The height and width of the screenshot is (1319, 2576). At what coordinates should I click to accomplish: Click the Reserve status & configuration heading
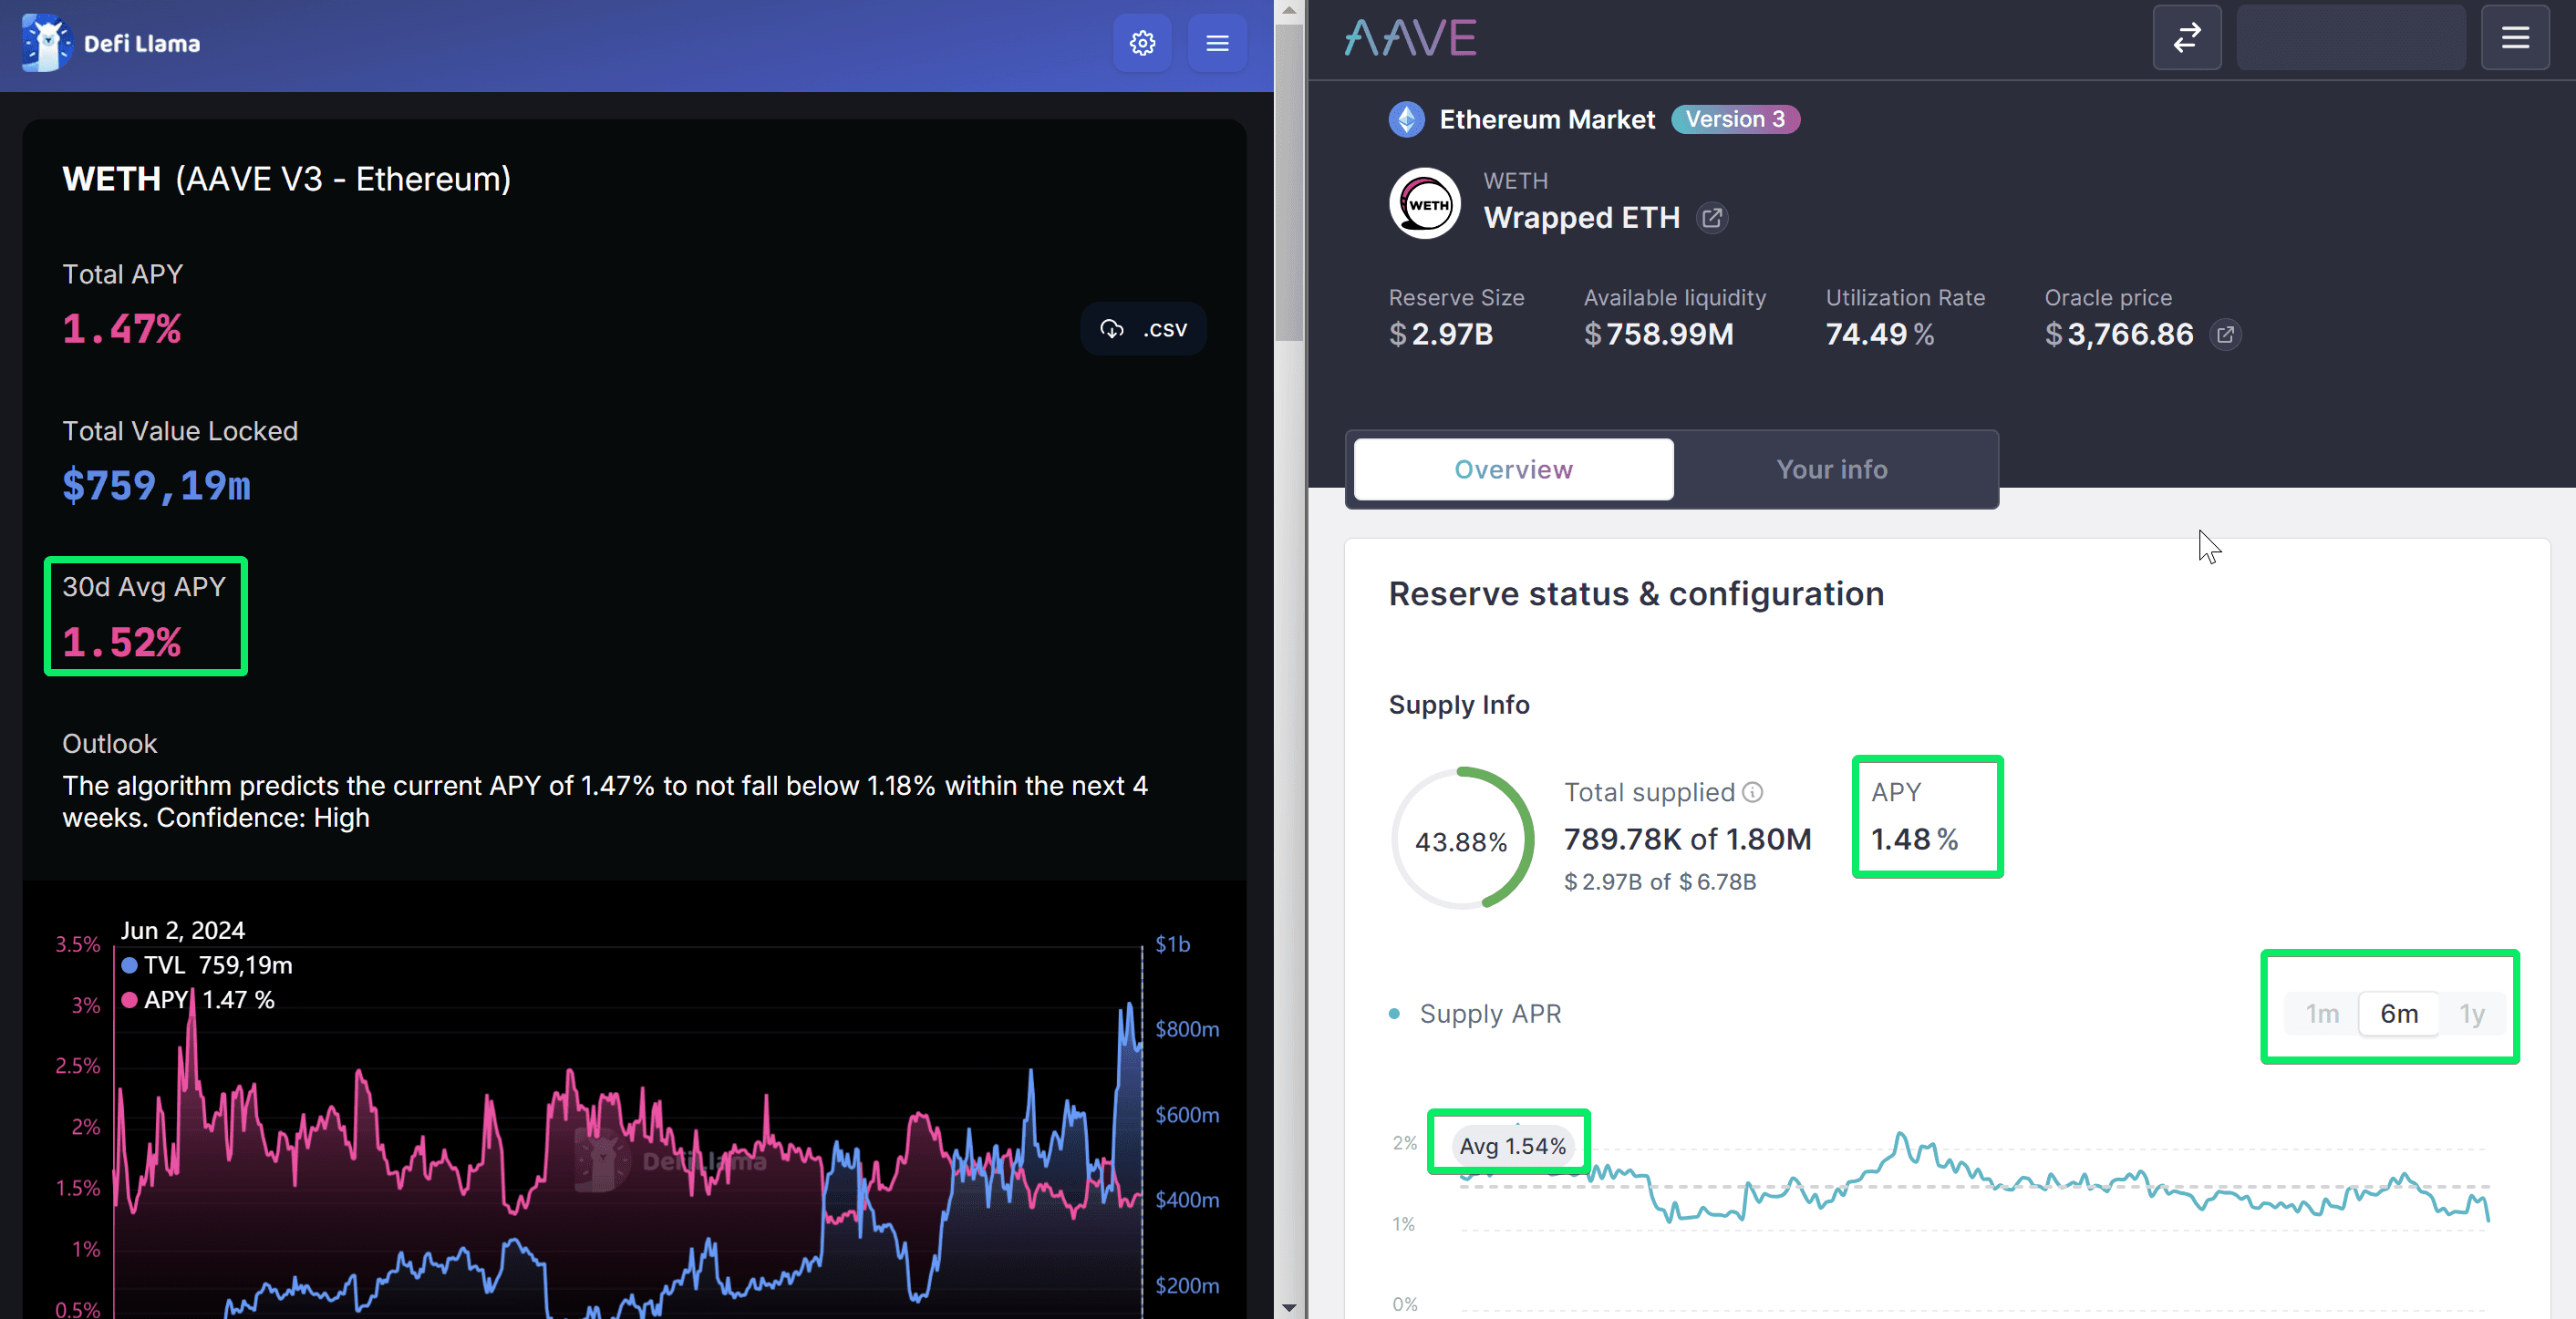(1636, 594)
